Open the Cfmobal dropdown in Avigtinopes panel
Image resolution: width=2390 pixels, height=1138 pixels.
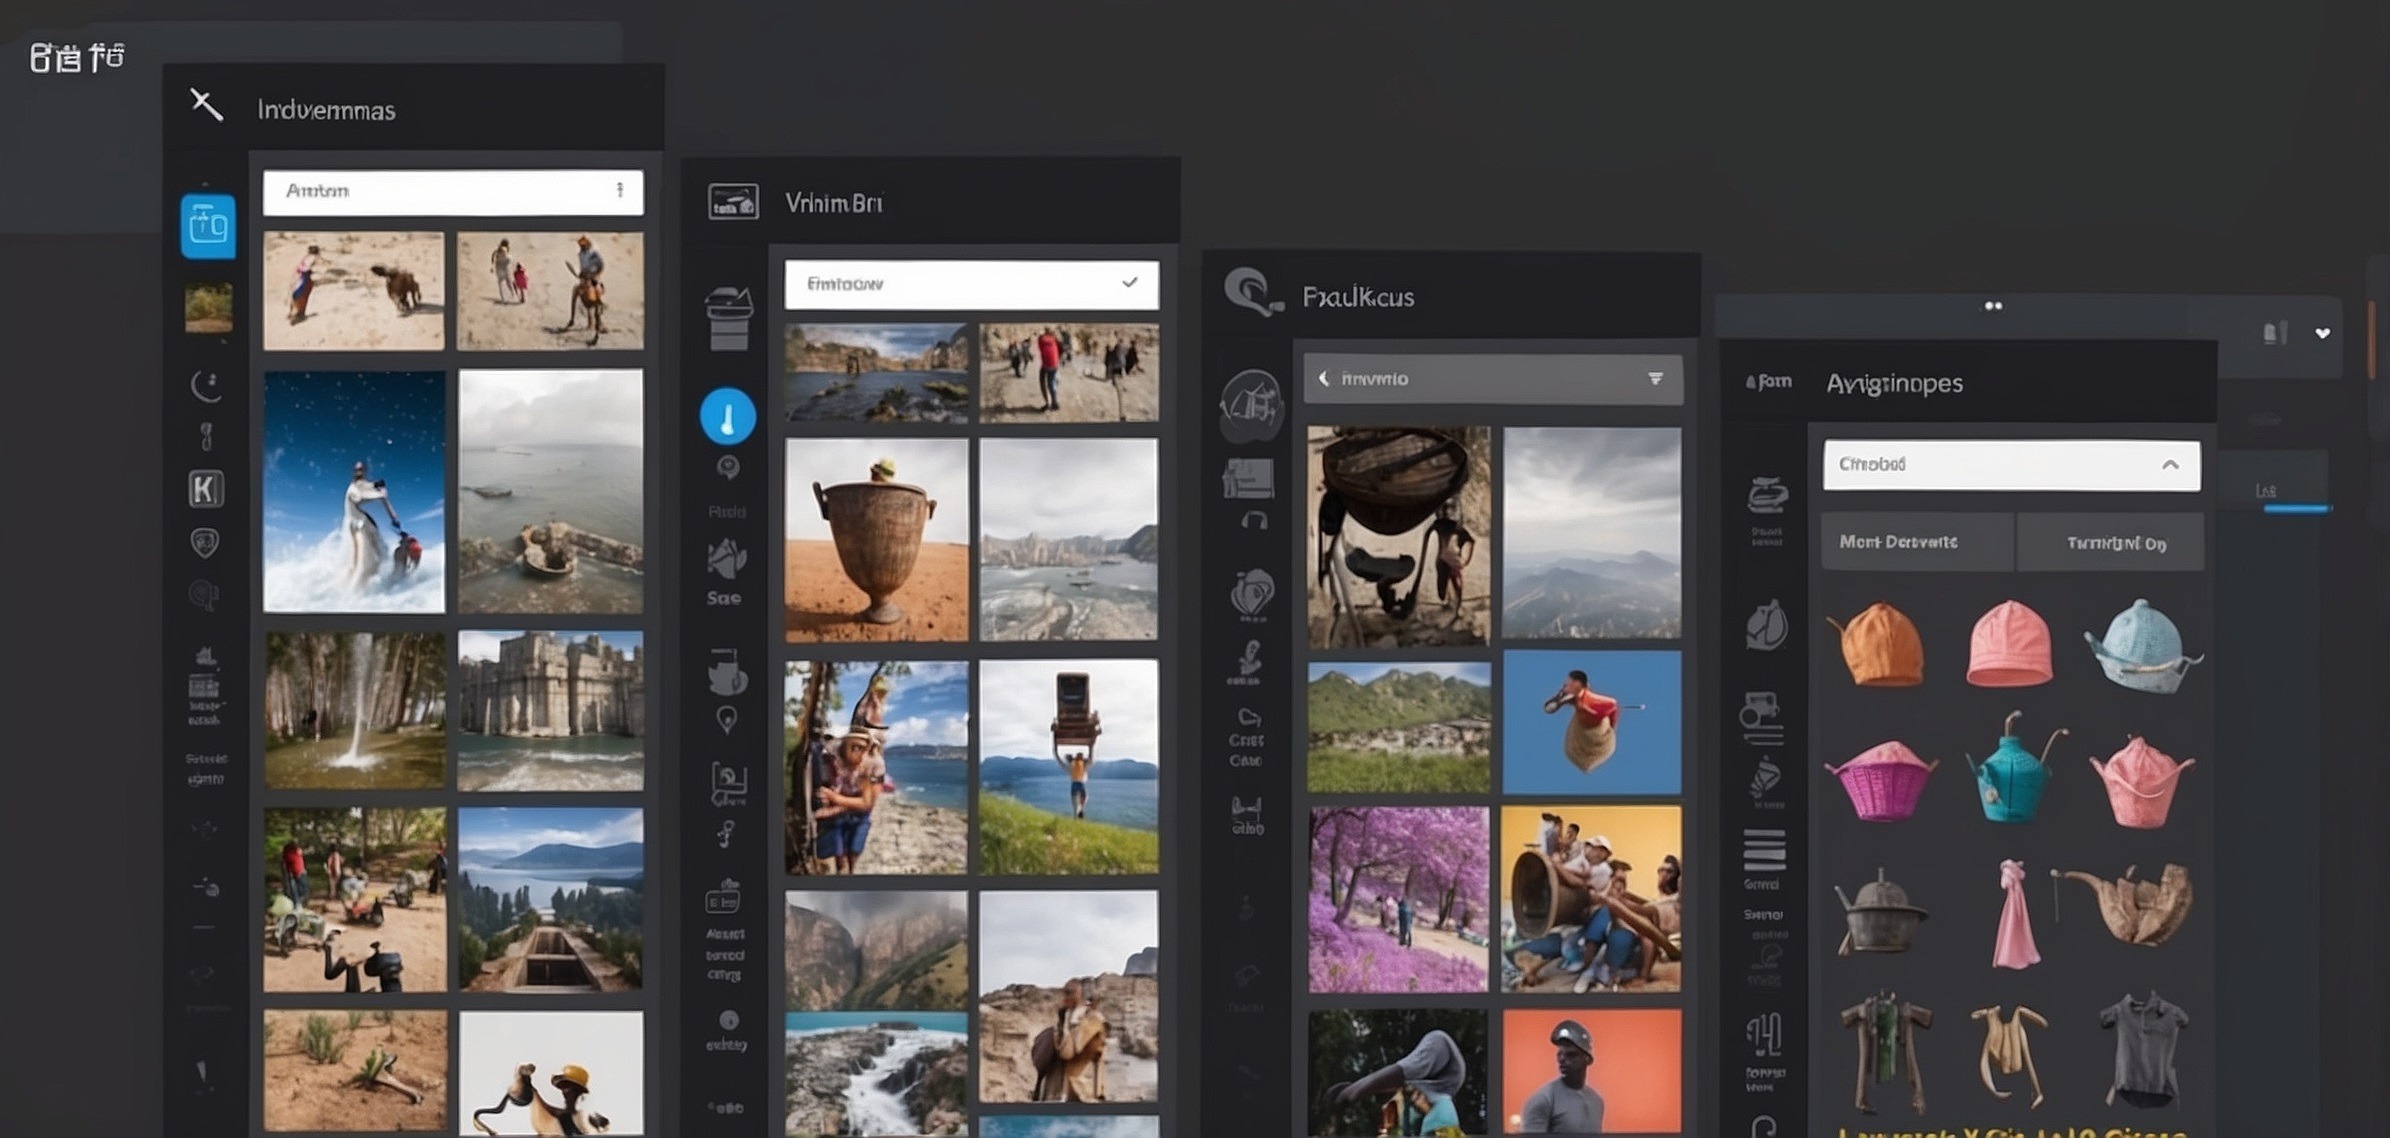click(2011, 465)
